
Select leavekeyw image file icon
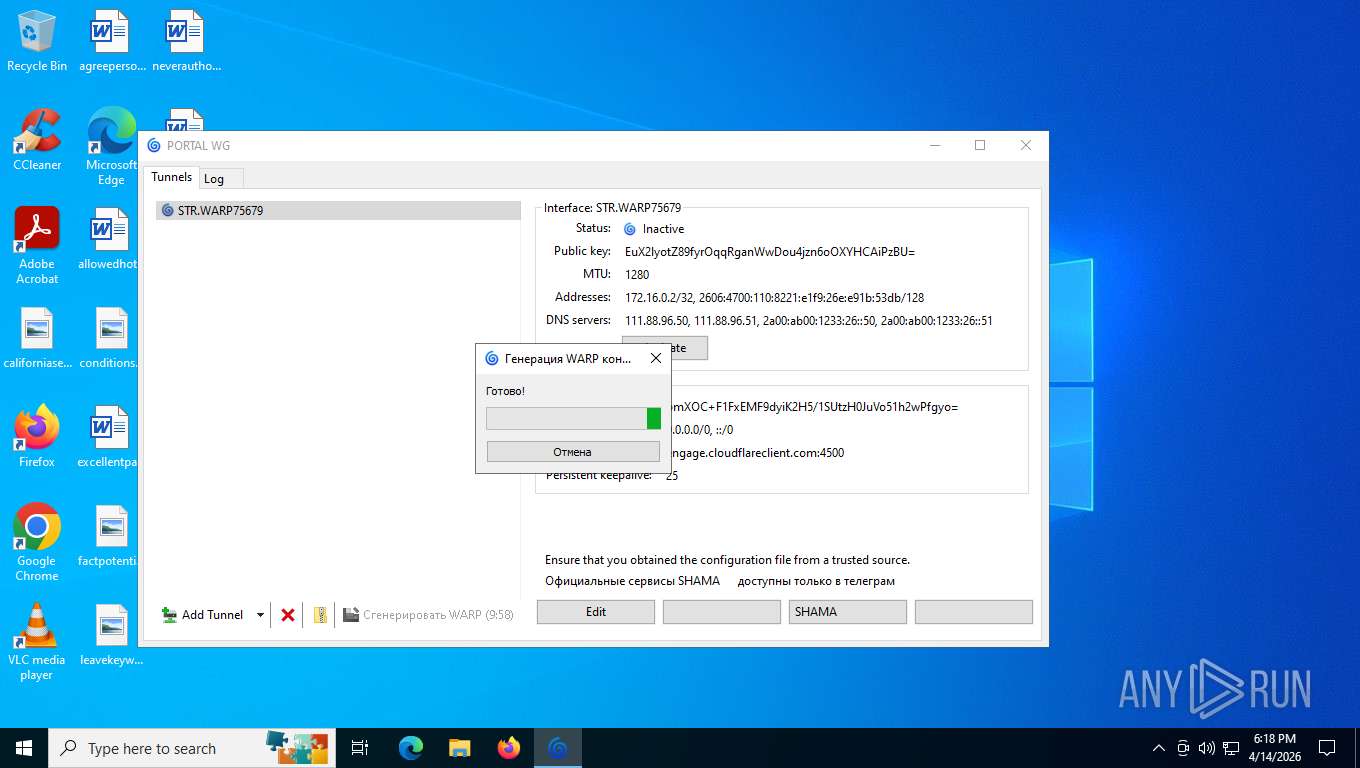(111, 635)
